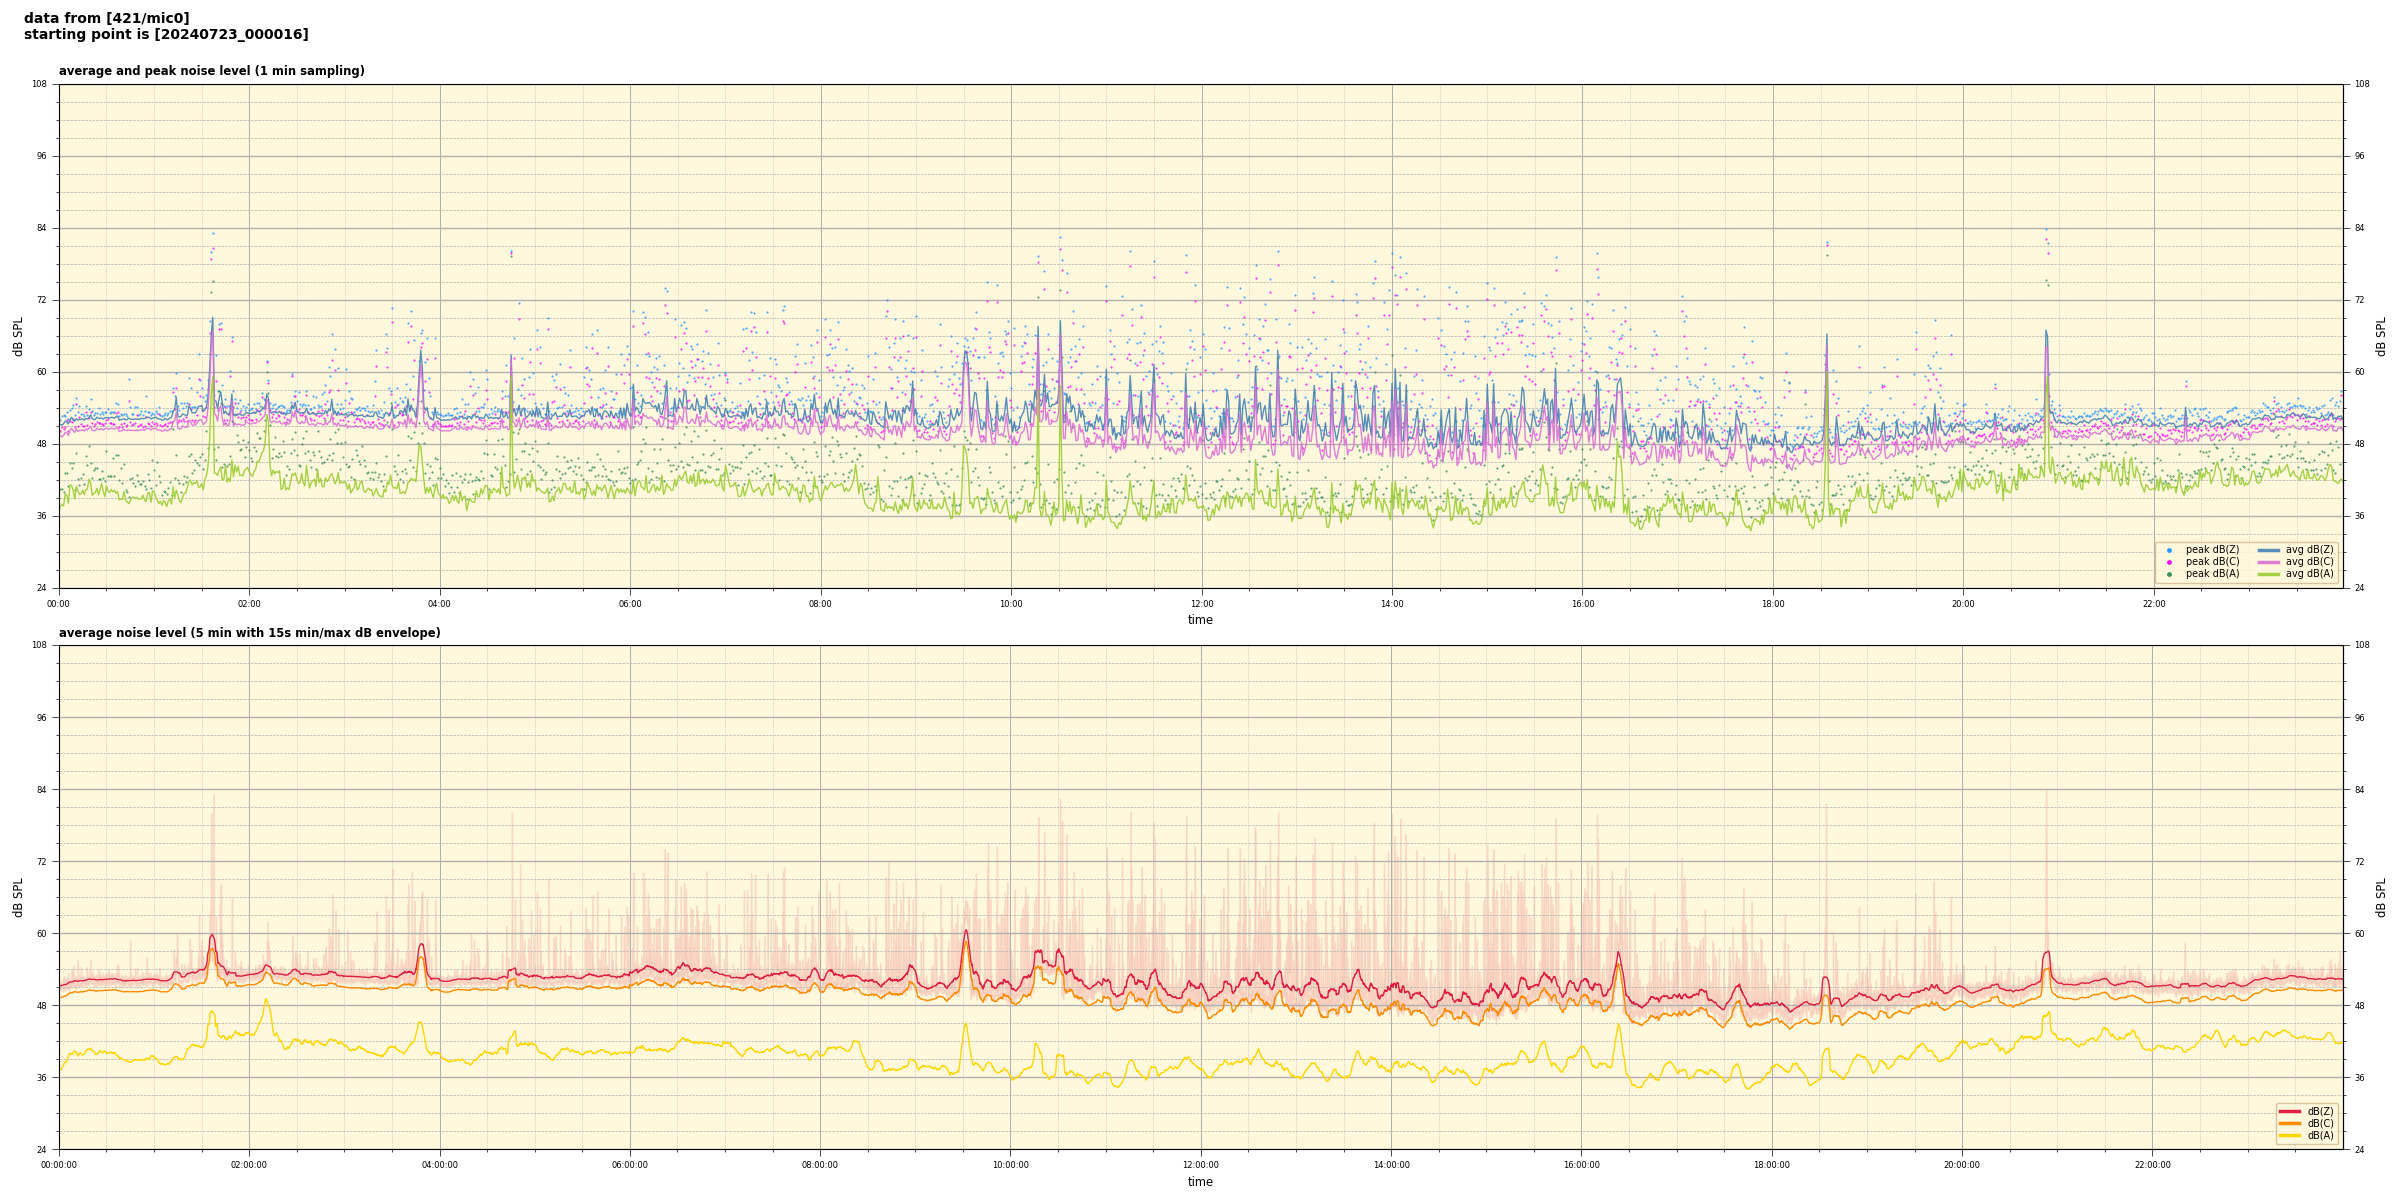The height and width of the screenshot is (1200, 2400).
Task: Click the green peak dB(A) legend marker
Action: 2169,574
